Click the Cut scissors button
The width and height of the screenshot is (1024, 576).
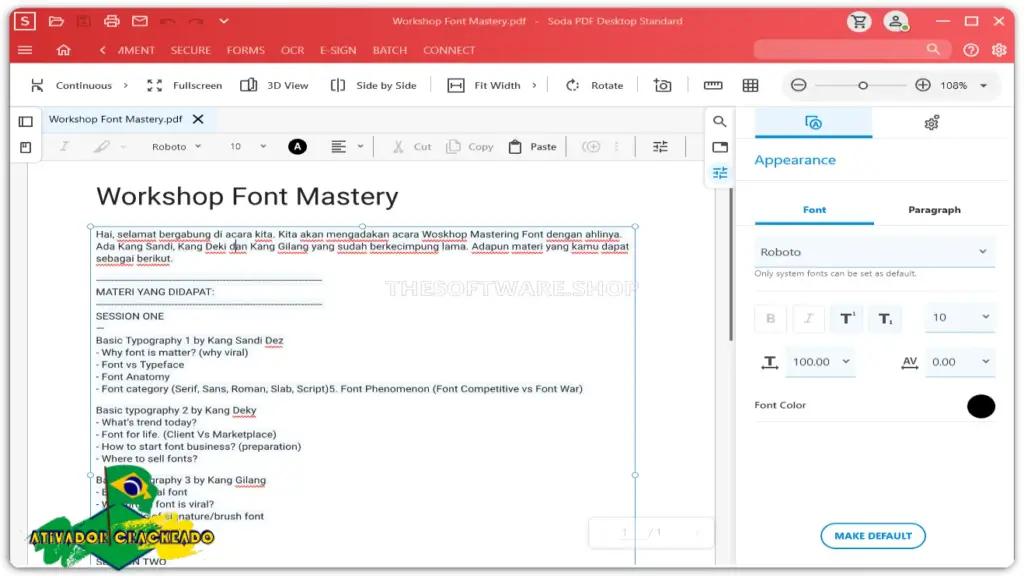point(411,147)
